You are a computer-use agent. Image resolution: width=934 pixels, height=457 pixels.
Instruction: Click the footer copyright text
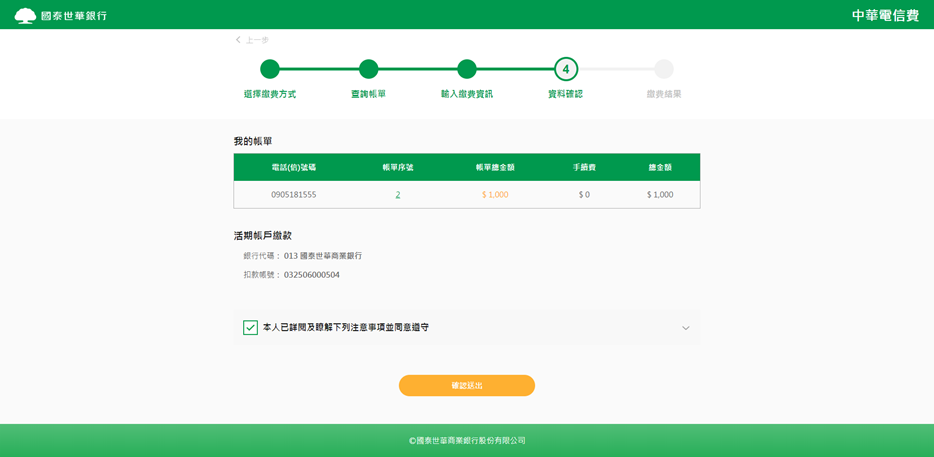467,441
